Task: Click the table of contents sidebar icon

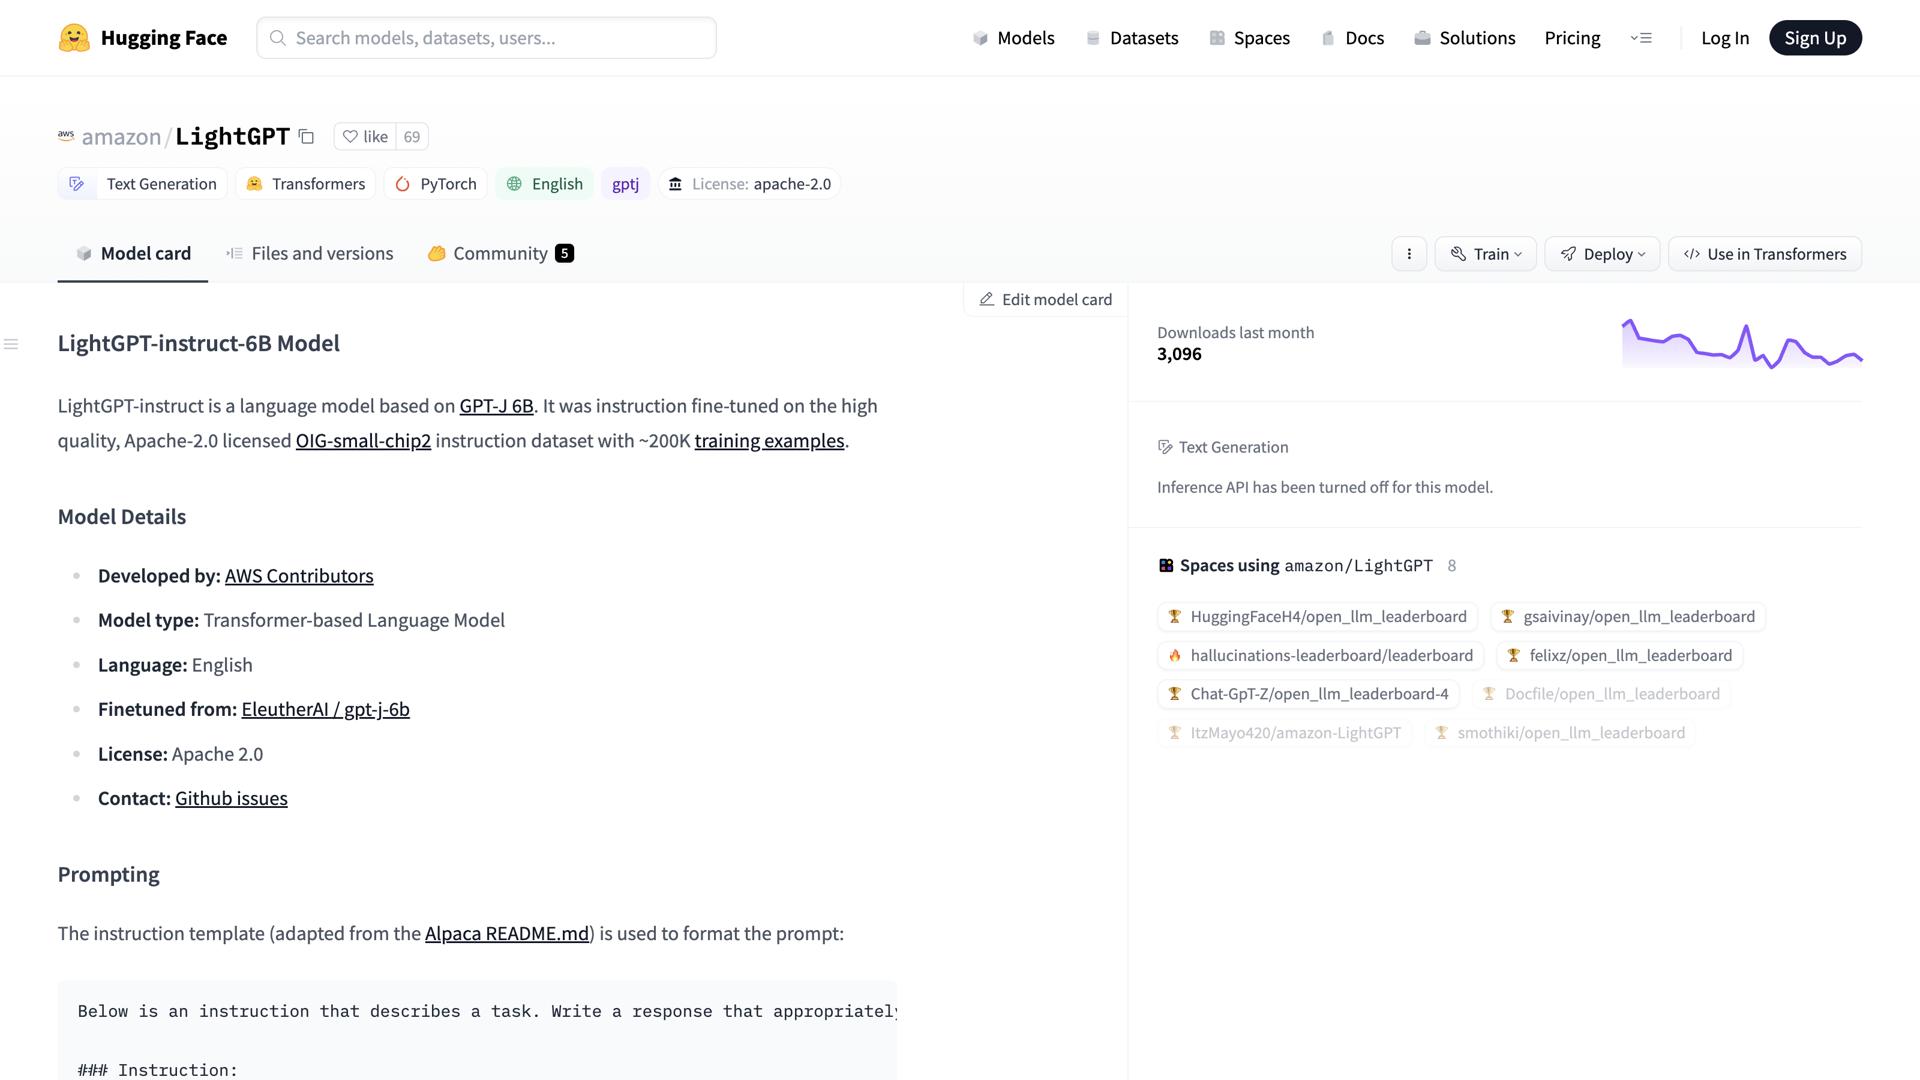Action: [x=11, y=344]
